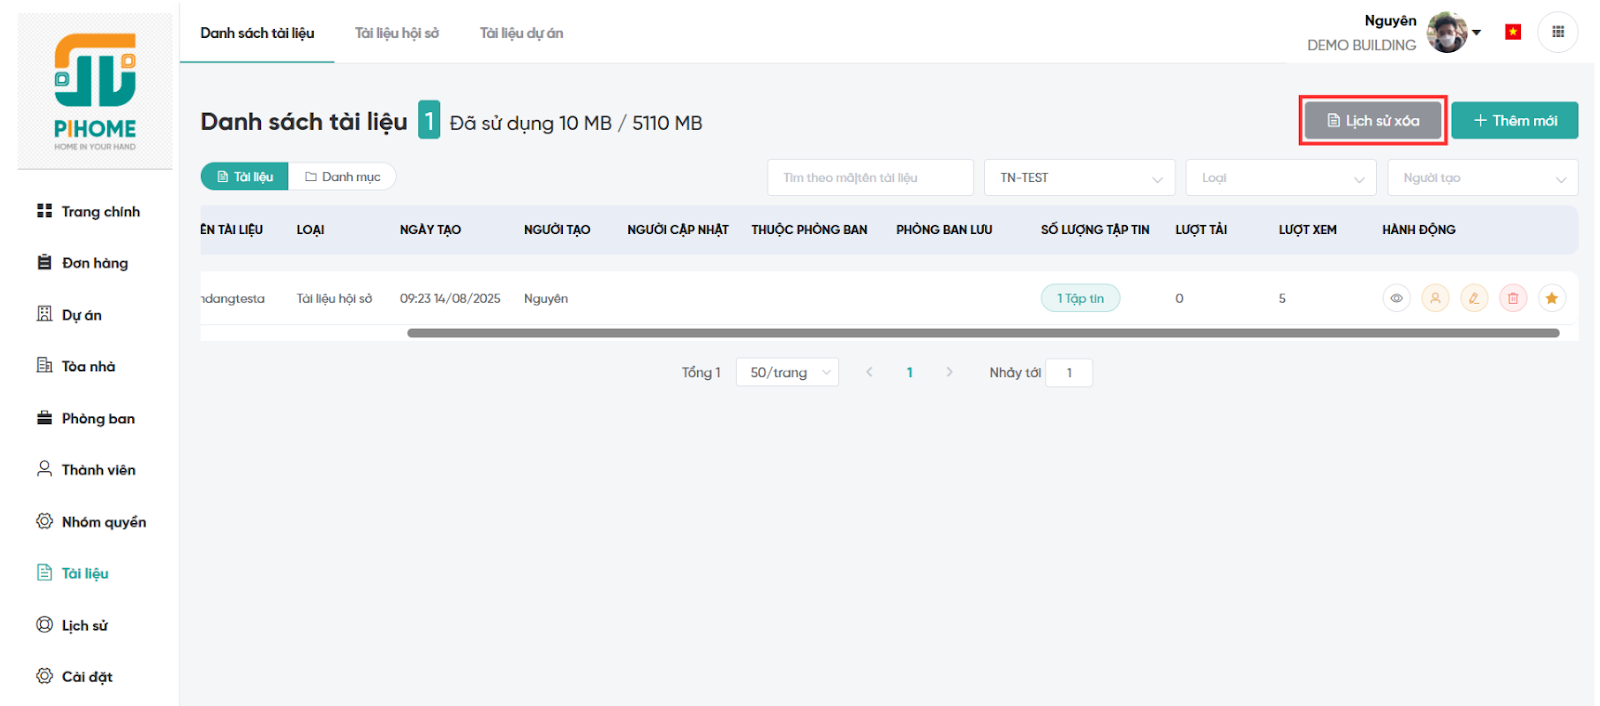The image size is (1600, 706).
Task: Switch to Danh mục view toggle
Action: 342,177
